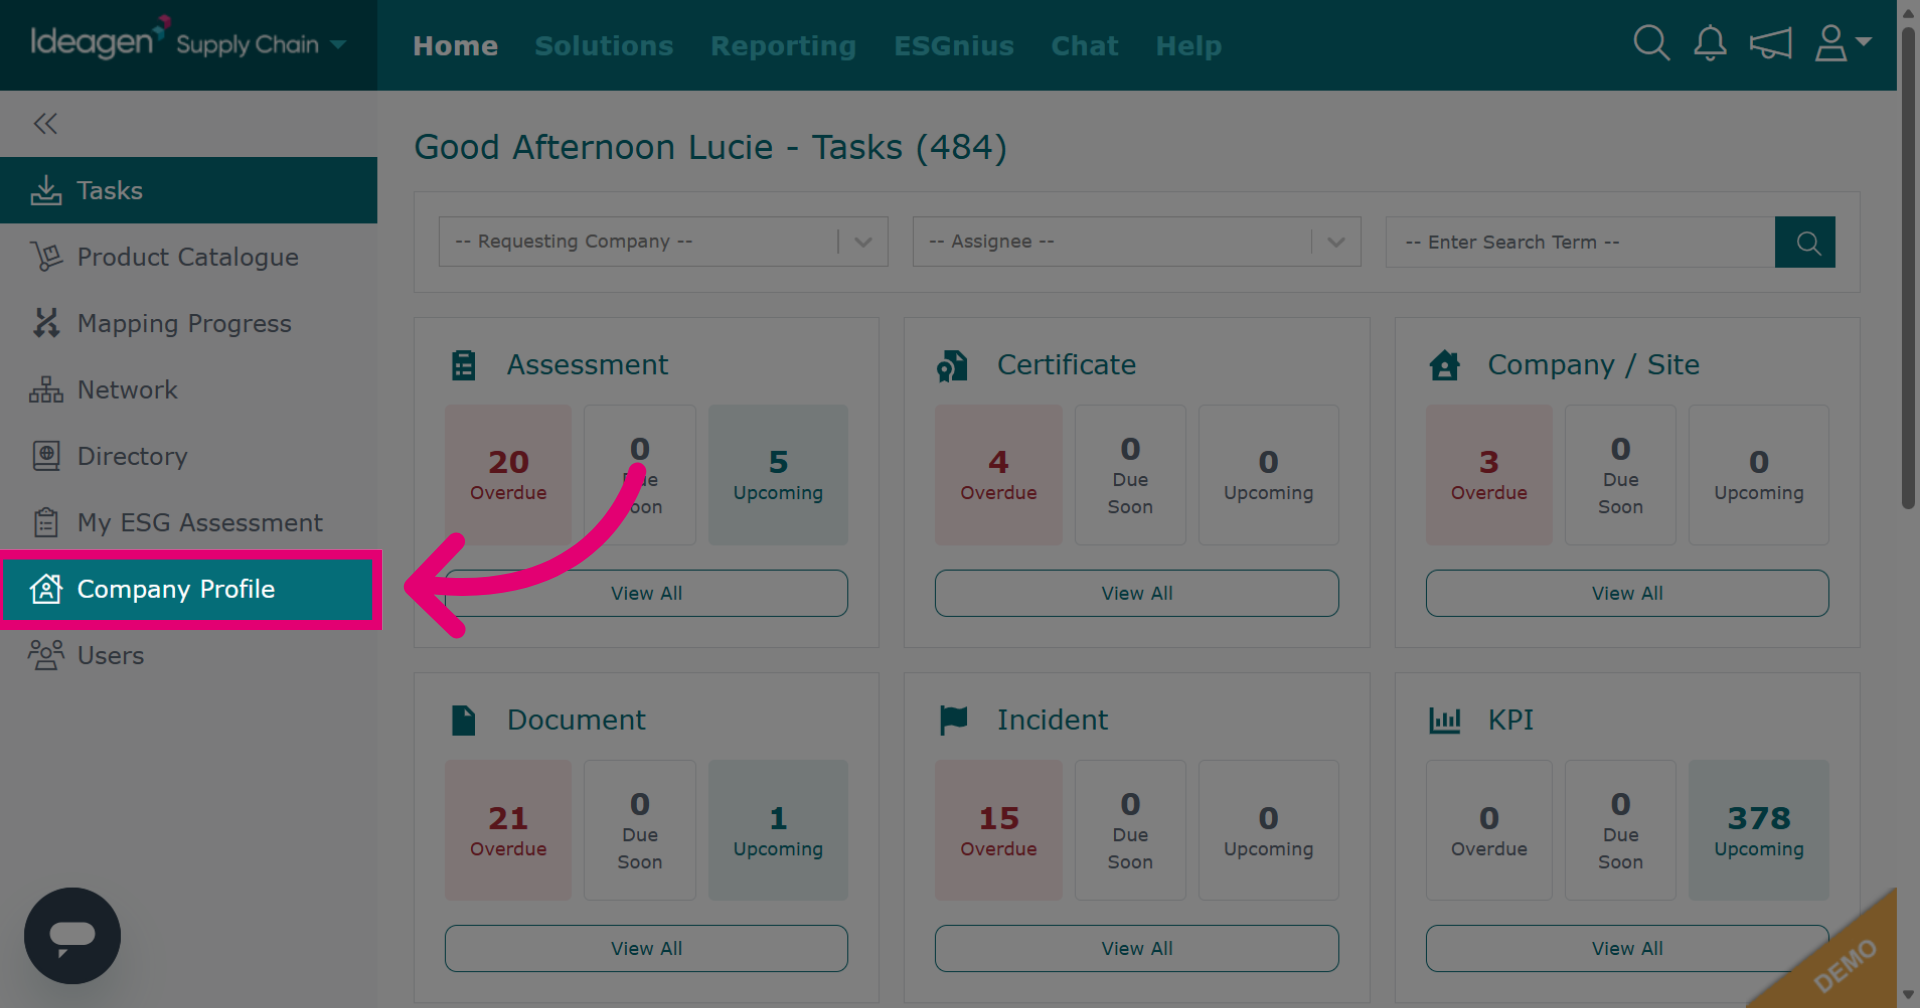Open KPI 0 Overdue tile

coord(1489,830)
